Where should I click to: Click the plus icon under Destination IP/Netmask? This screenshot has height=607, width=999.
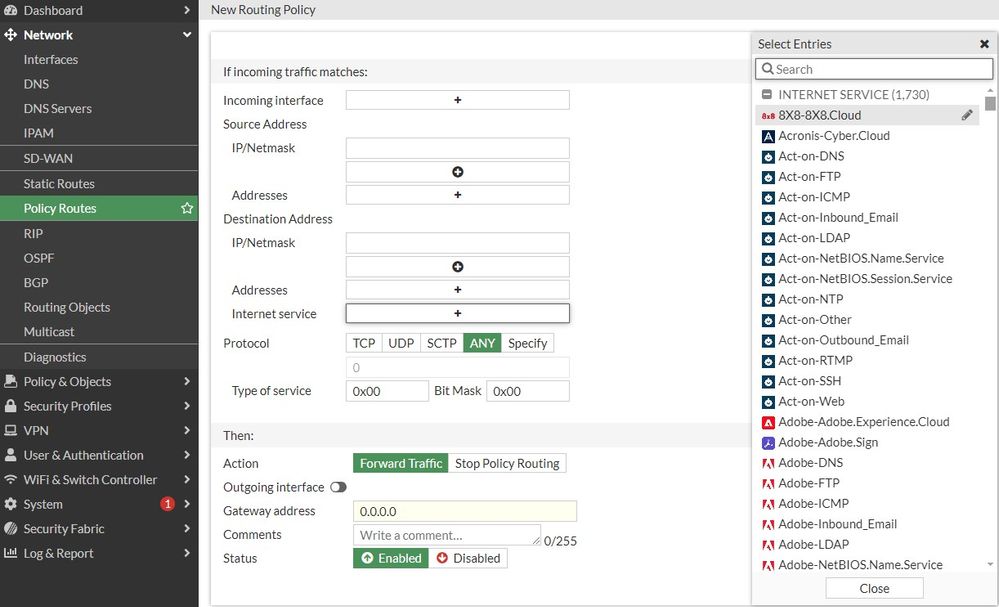[457, 267]
